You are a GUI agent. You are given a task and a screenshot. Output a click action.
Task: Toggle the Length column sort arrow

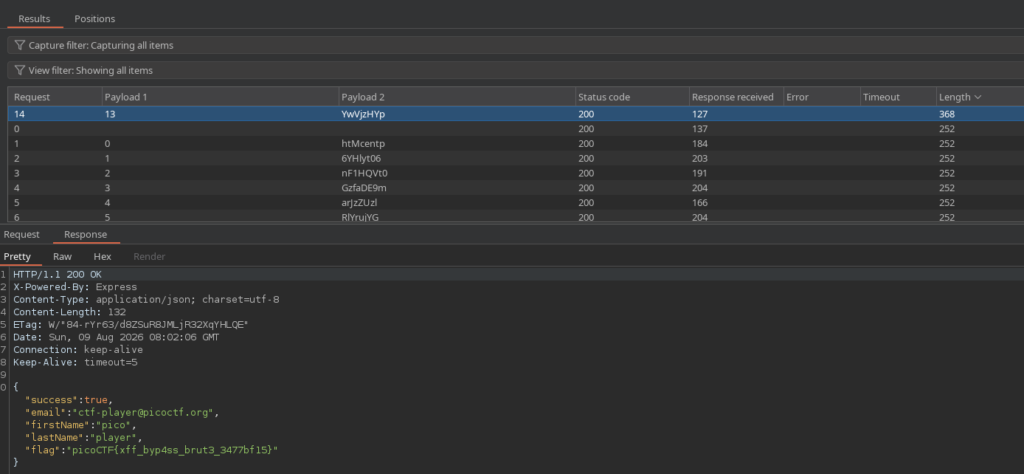(978, 97)
